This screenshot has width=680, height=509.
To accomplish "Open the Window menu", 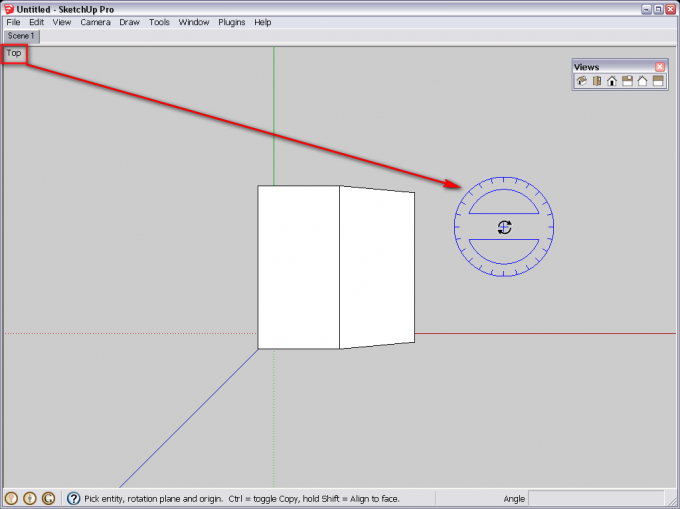I will pos(194,22).
